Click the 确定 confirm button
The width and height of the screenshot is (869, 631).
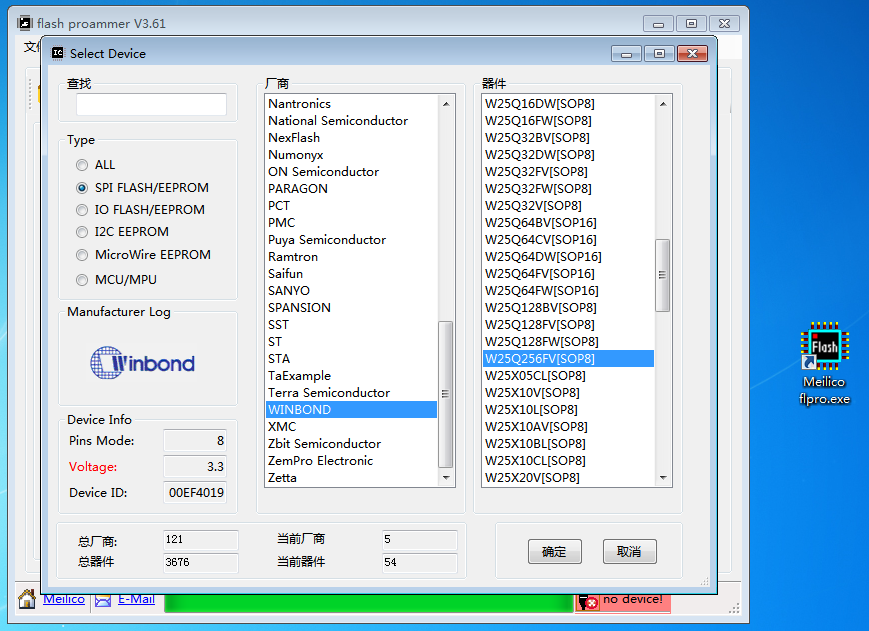pos(554,552)
